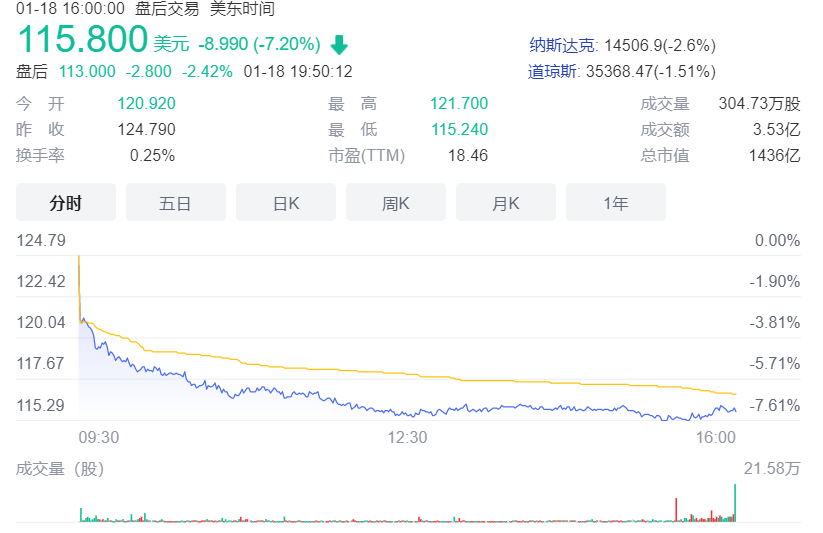
Task: Switch to the 五日 five-day tab
Action: (x=175, y=203)
